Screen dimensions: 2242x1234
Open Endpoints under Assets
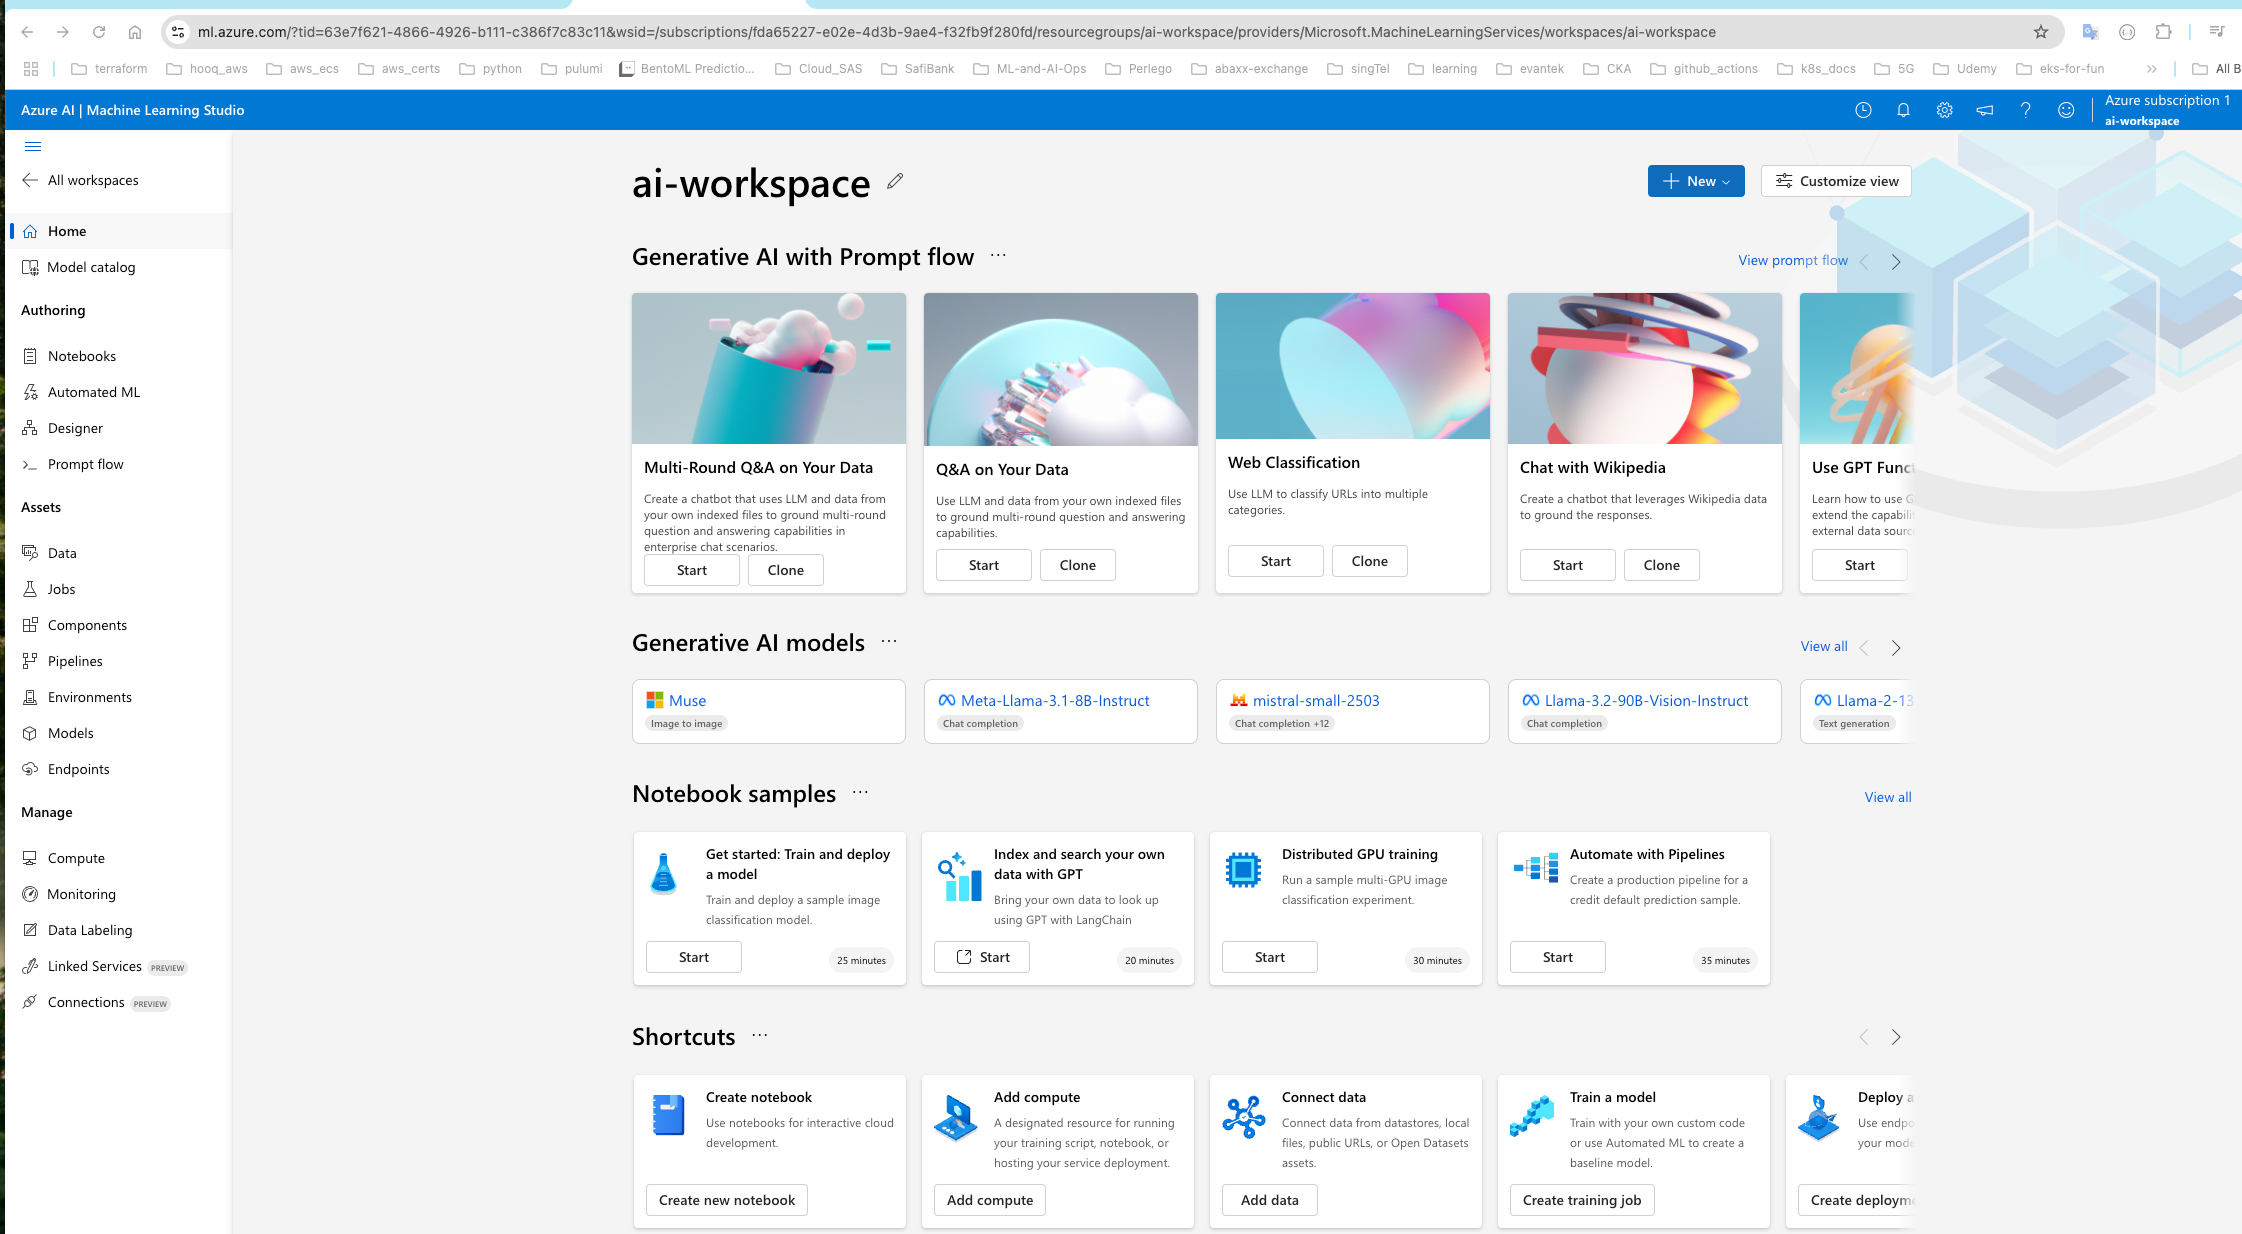click(118, 769)
